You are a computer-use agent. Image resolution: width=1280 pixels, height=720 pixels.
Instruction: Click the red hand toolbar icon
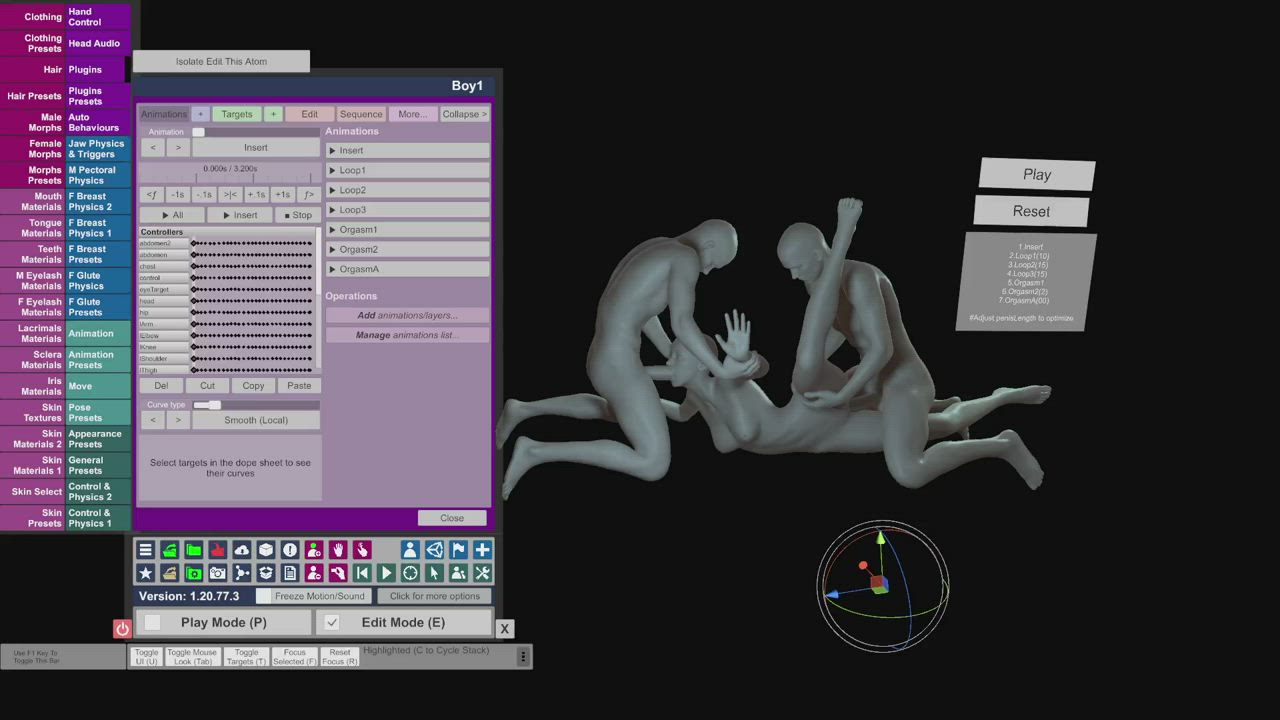pos(218,550)
